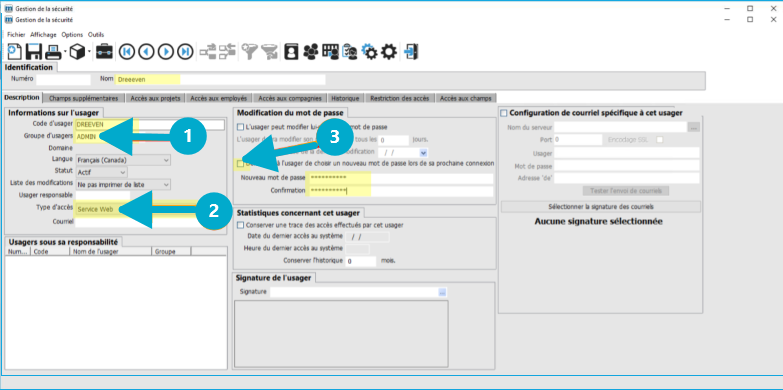The image size is (783, 390).
Task: Select the Description tab
Action: (21, 97)
